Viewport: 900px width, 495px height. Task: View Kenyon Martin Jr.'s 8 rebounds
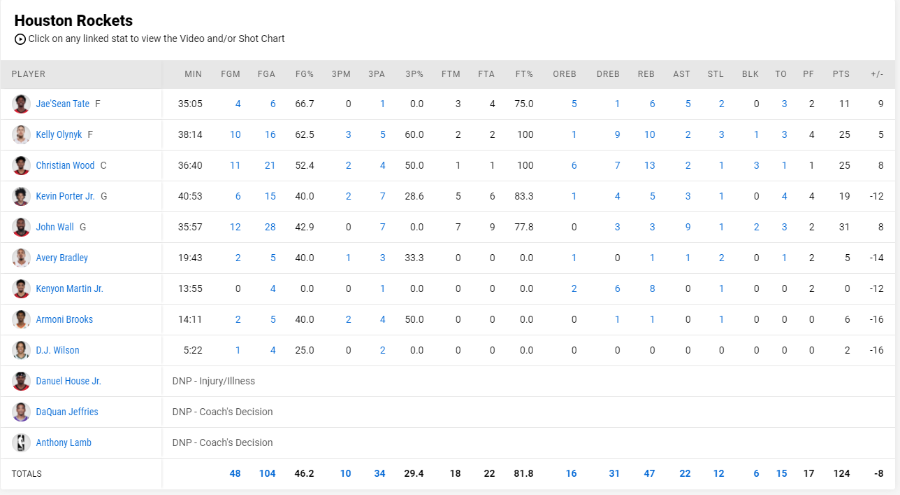click(652, 288)
